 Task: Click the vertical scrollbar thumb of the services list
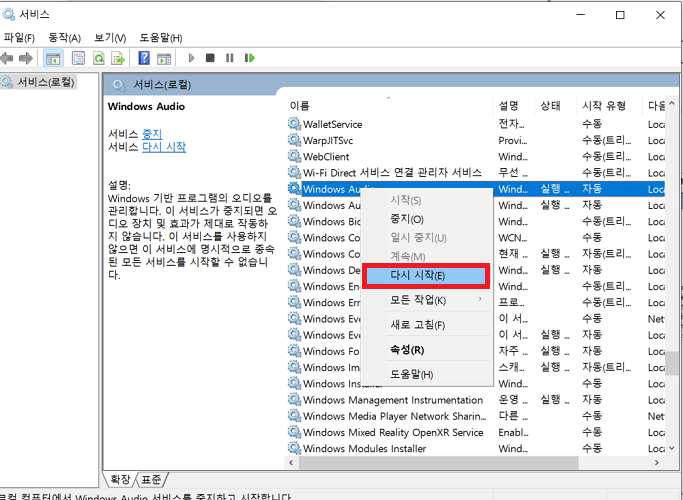click(672, 361)
